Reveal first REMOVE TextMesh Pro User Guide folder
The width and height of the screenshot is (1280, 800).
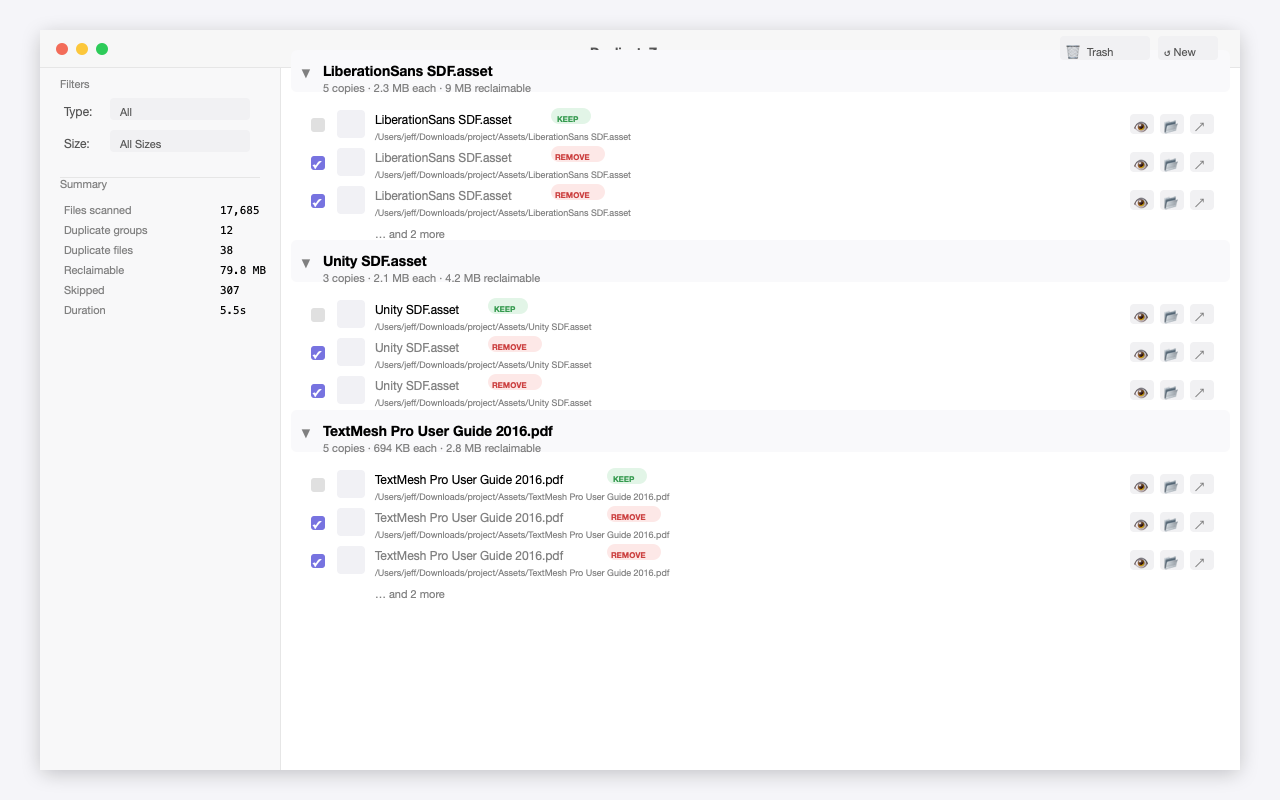1172,523
